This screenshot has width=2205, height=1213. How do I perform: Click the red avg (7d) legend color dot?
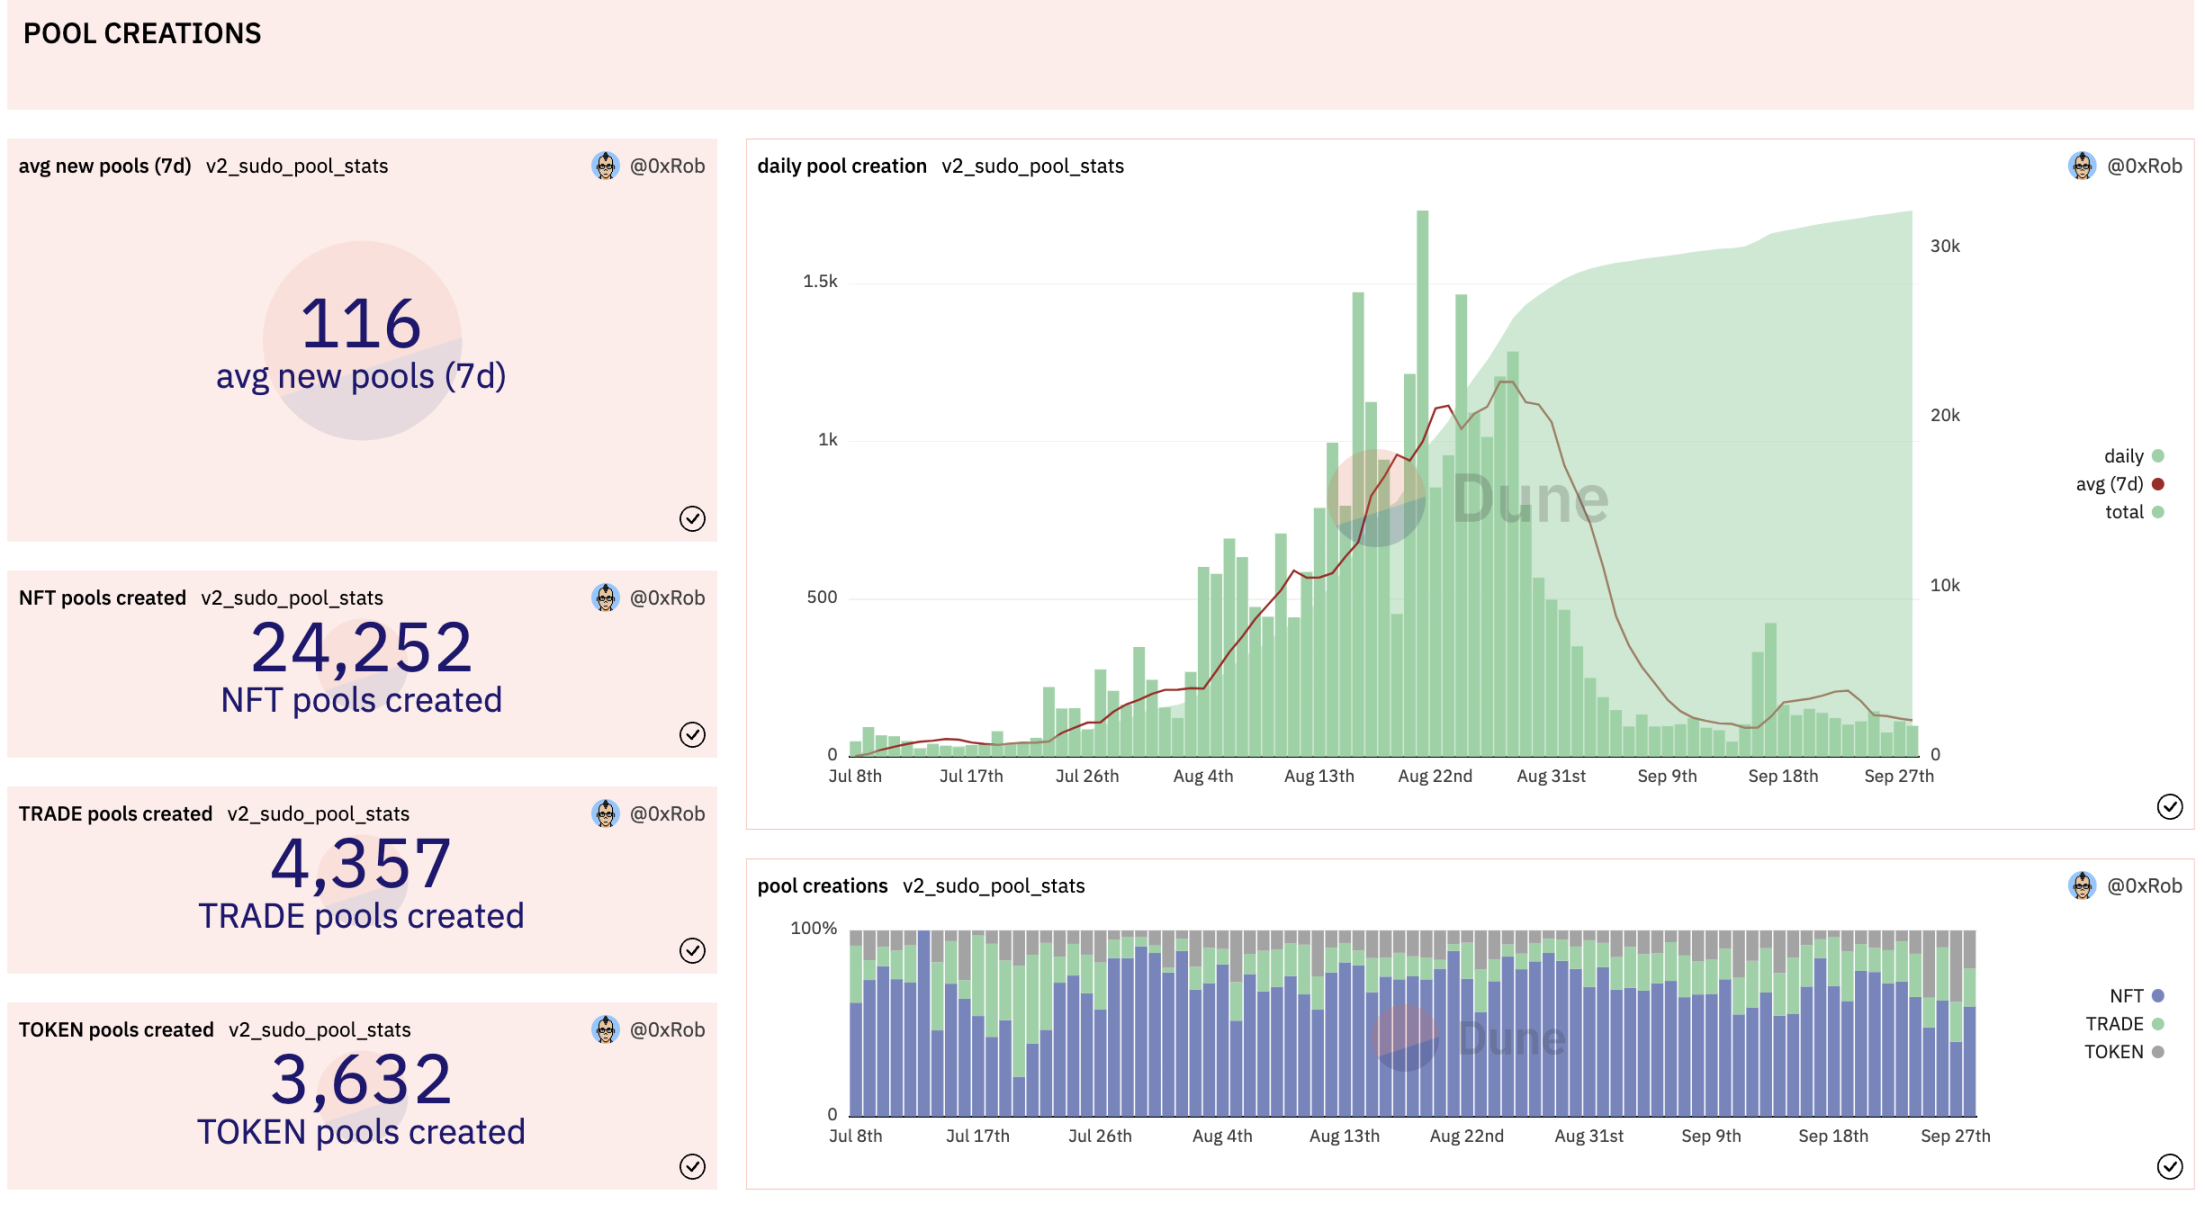point(2158,484)
